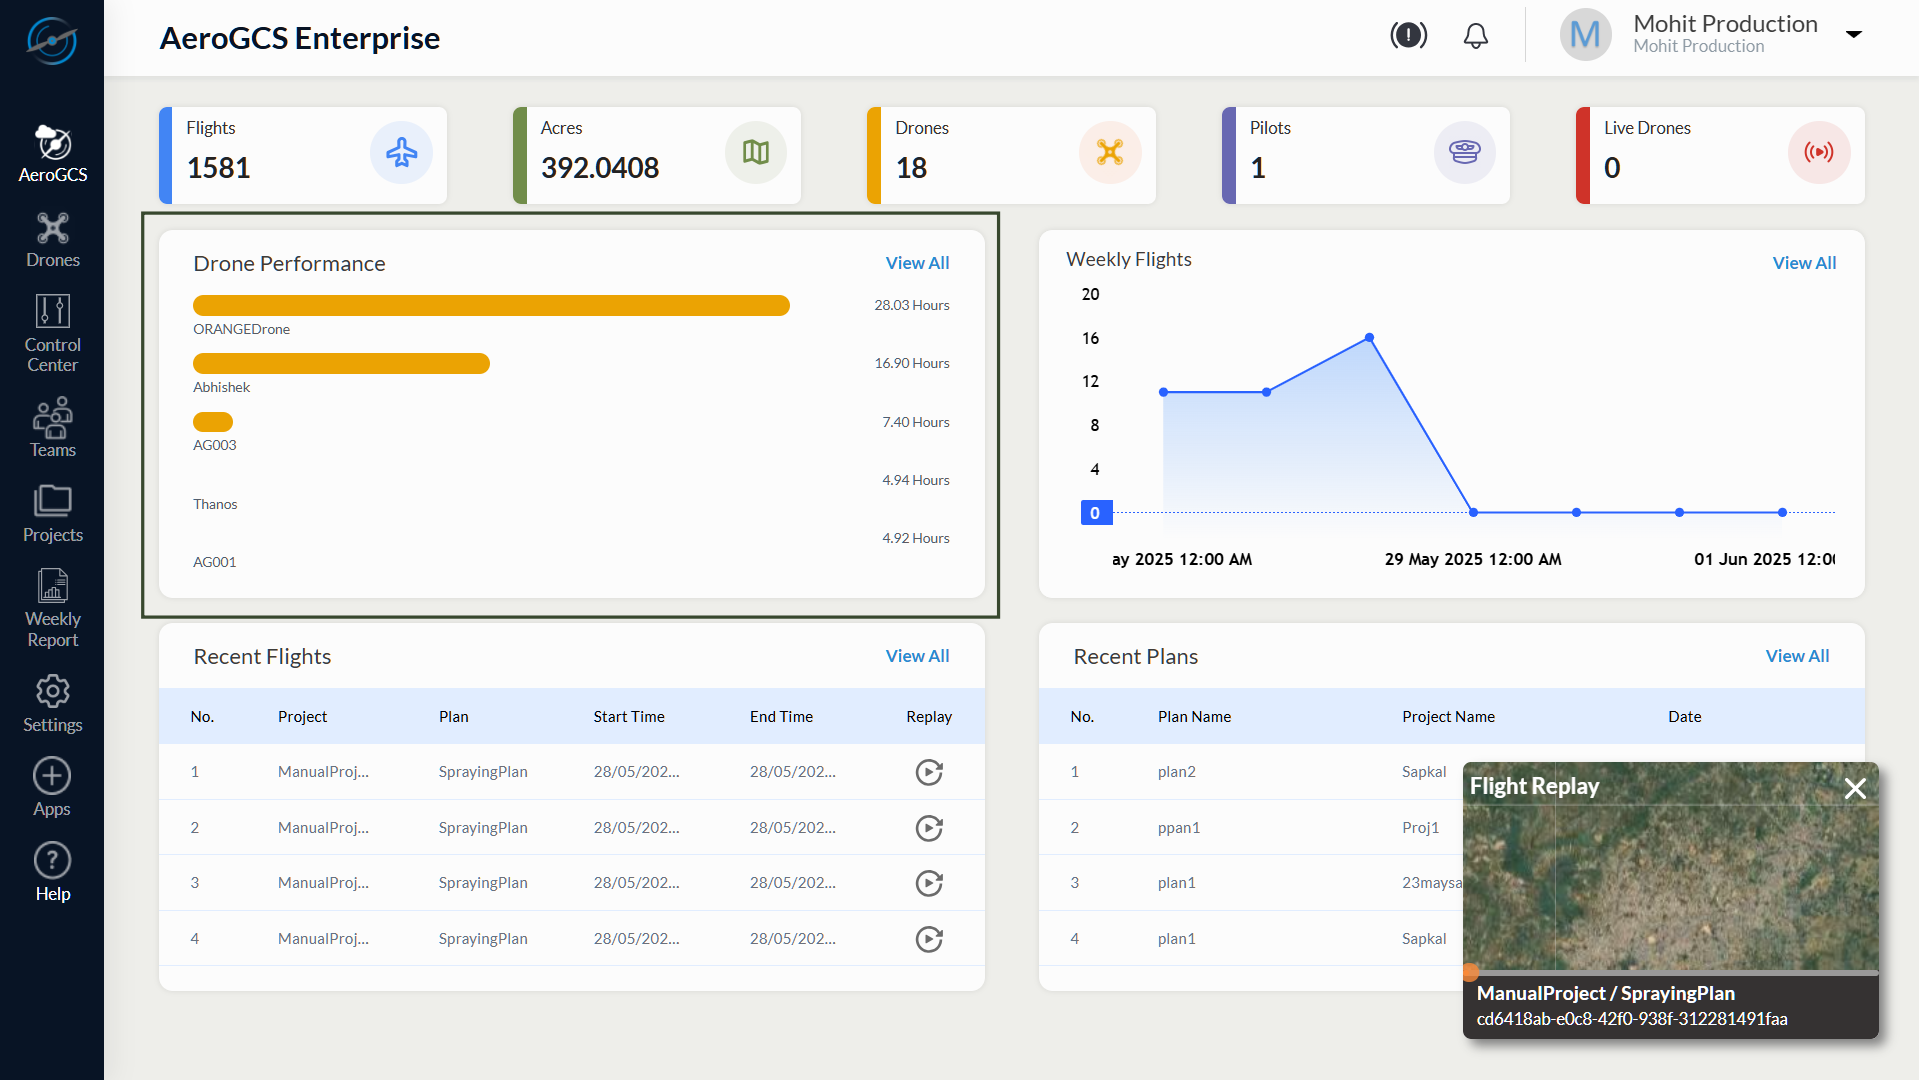Select the Pilots 1 stat card
1920x1080 pixels.
1366,155
